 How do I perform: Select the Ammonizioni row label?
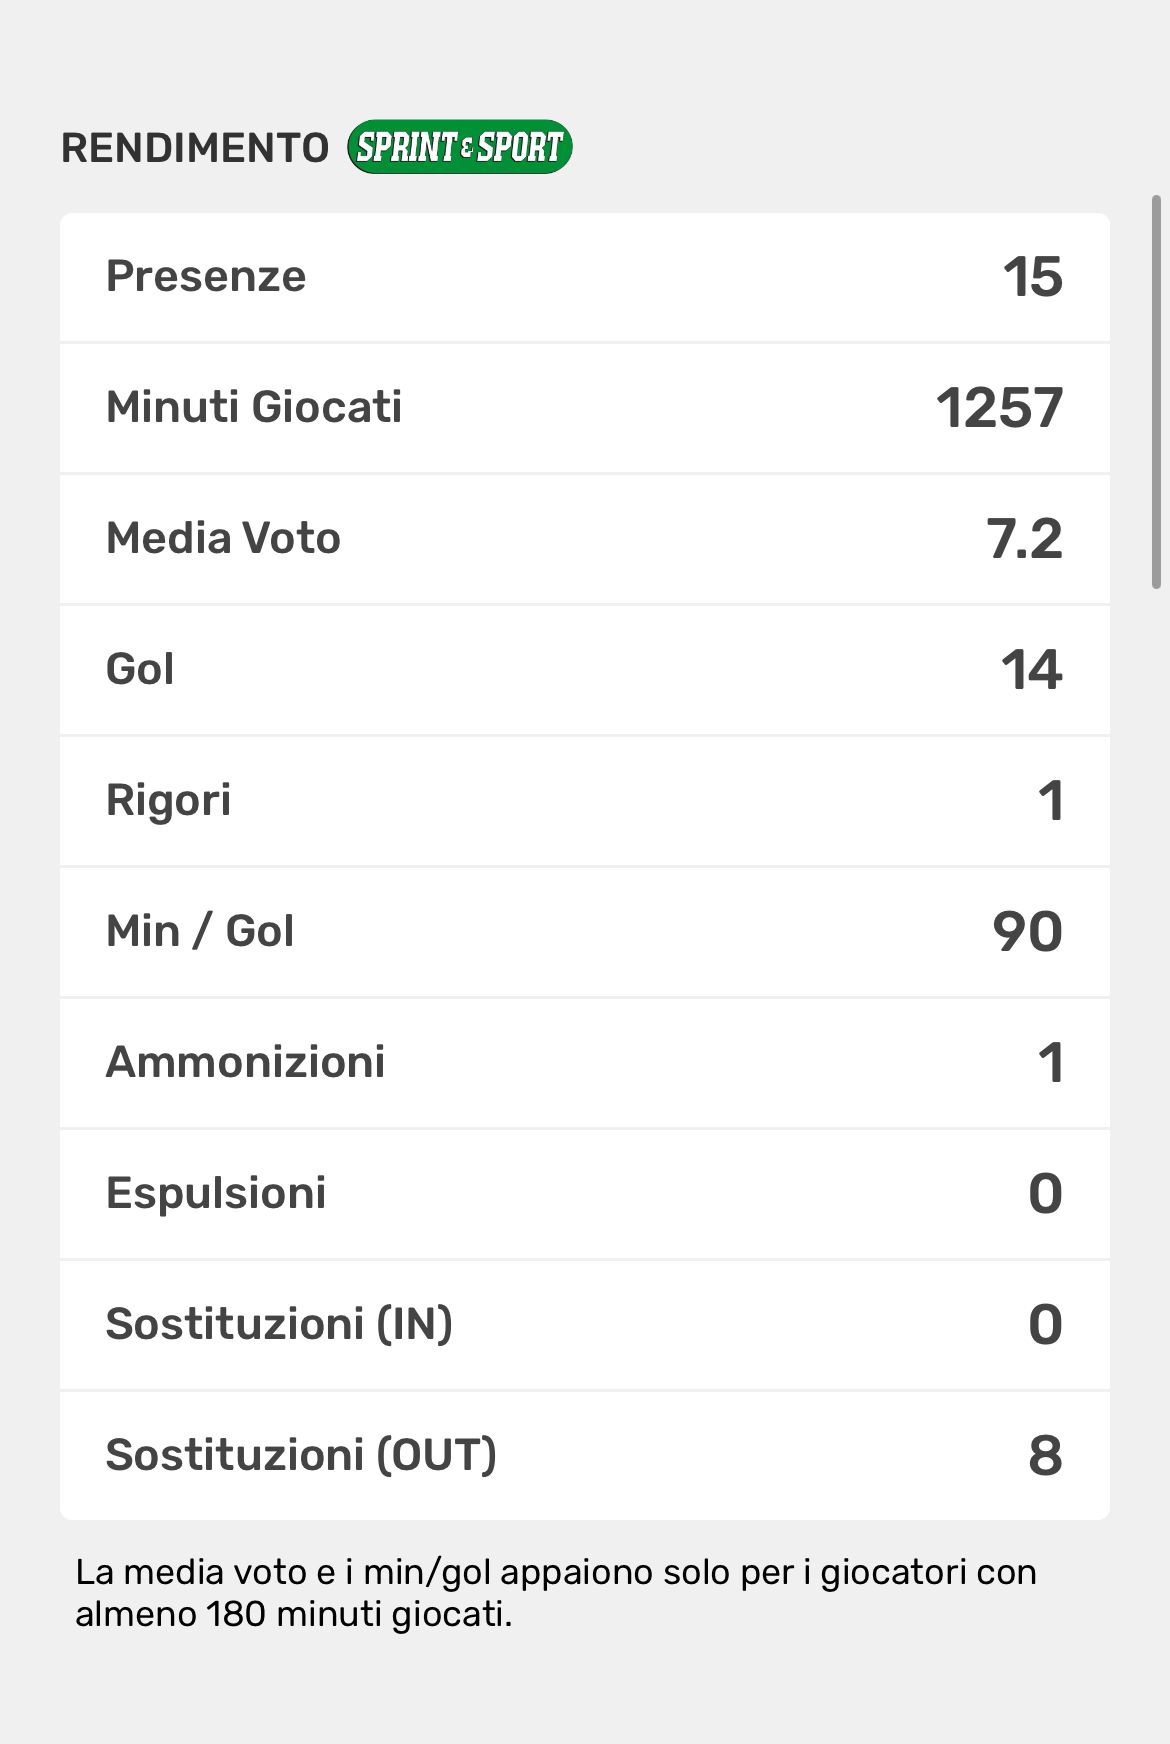pyautogui.click(x=245, y=1062)
